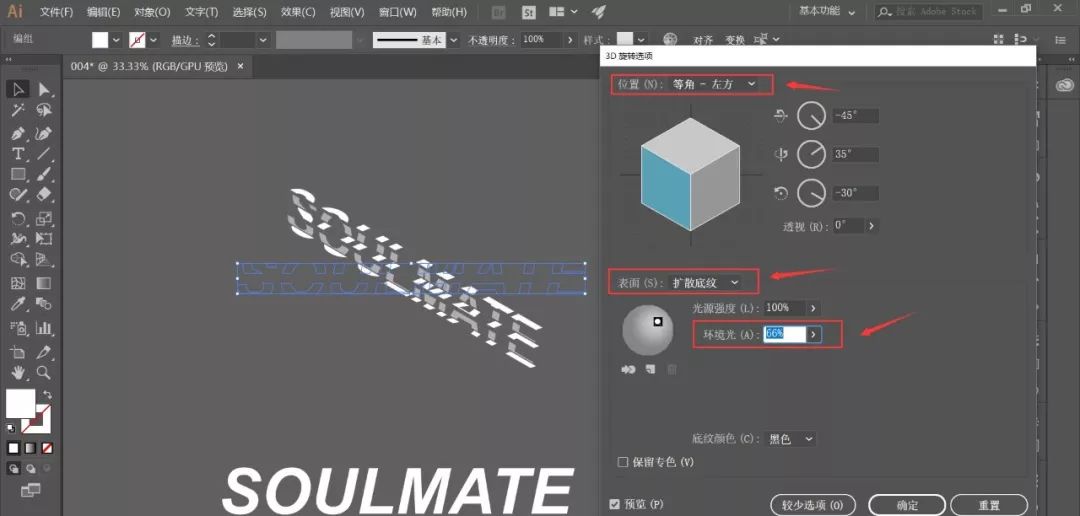Enable the 保留专色 checkbox
1080x516 pixels.
[623, 462]
